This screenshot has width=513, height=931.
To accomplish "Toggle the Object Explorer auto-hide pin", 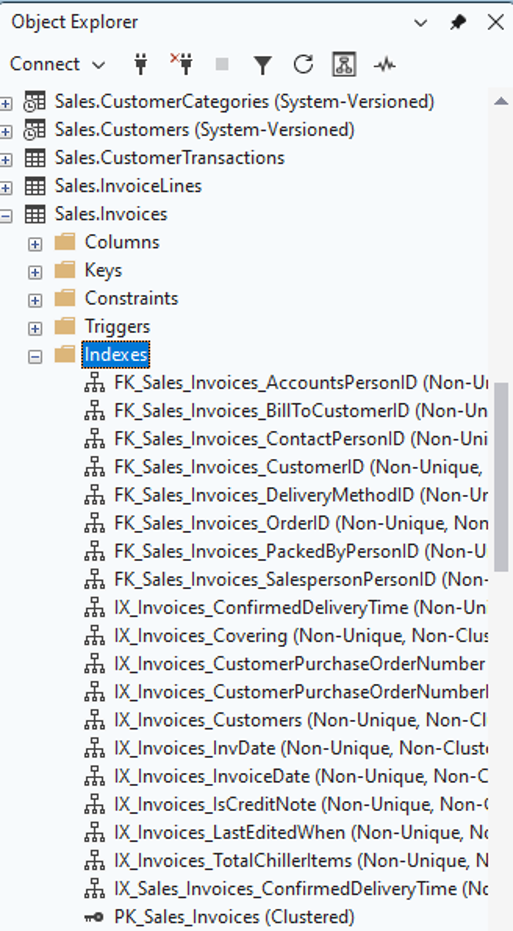I will point(458,23).
